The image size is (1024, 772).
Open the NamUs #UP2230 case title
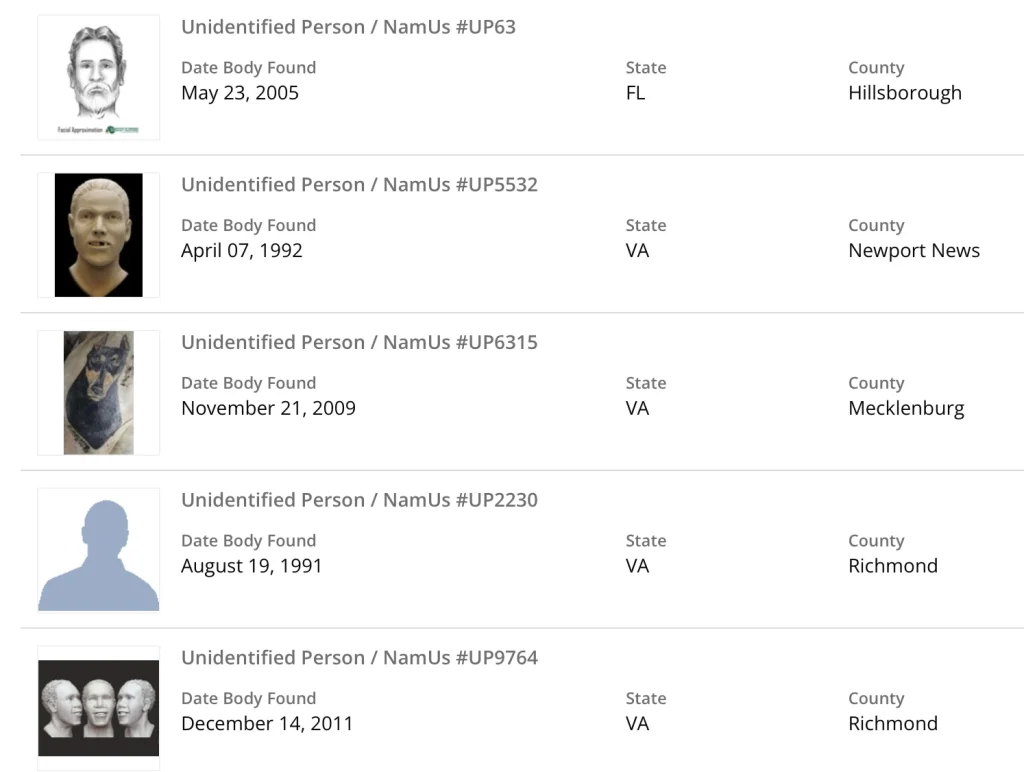(359, 500)
